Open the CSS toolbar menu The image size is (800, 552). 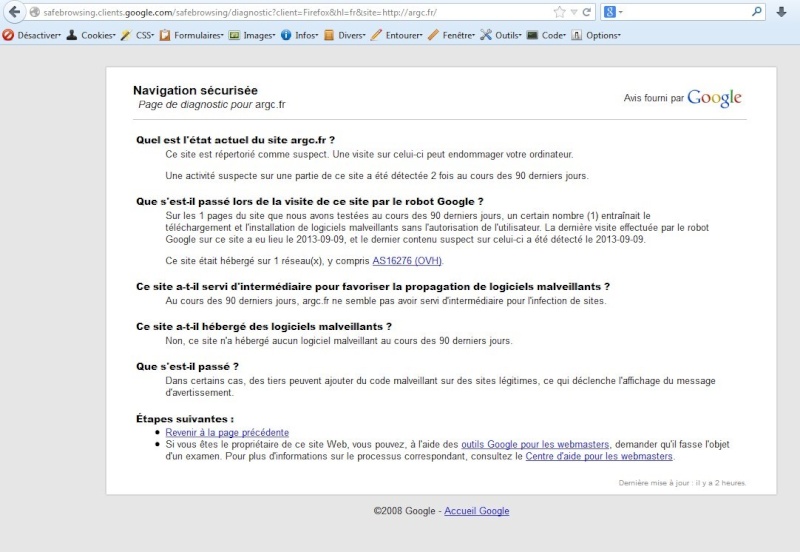pos(137,35)
